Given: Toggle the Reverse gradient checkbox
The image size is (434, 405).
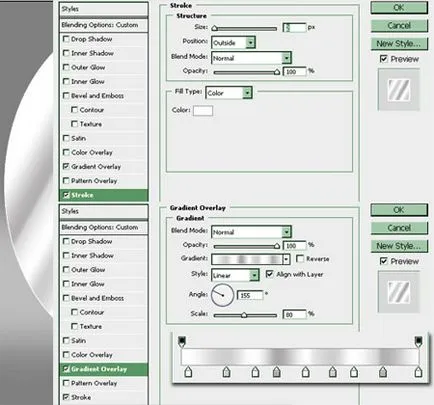Looking at the screenshot, I should (x=300, y=259).
